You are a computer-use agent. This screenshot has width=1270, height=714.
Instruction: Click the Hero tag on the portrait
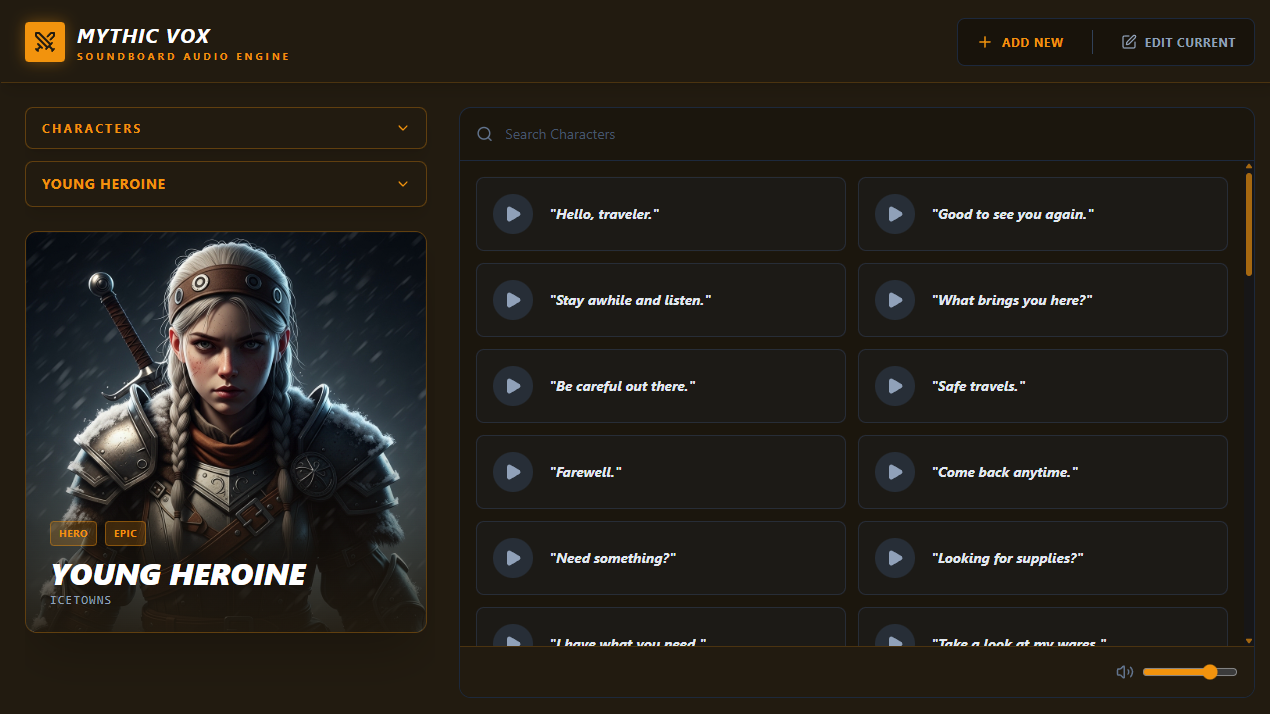pos(73,534)
